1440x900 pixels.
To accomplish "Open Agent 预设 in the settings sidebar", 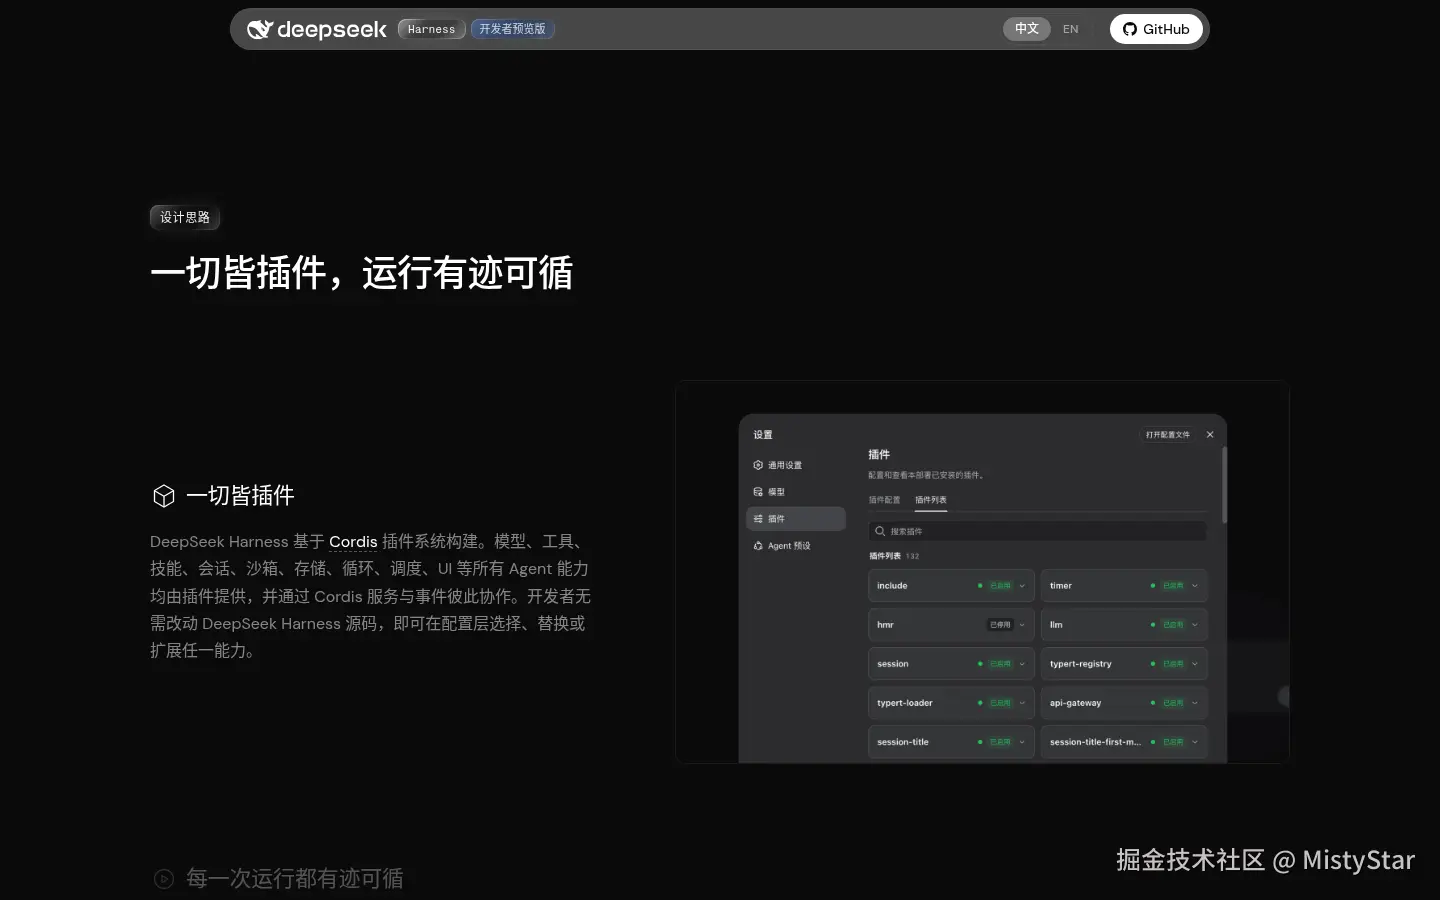I will click(796, 546).
